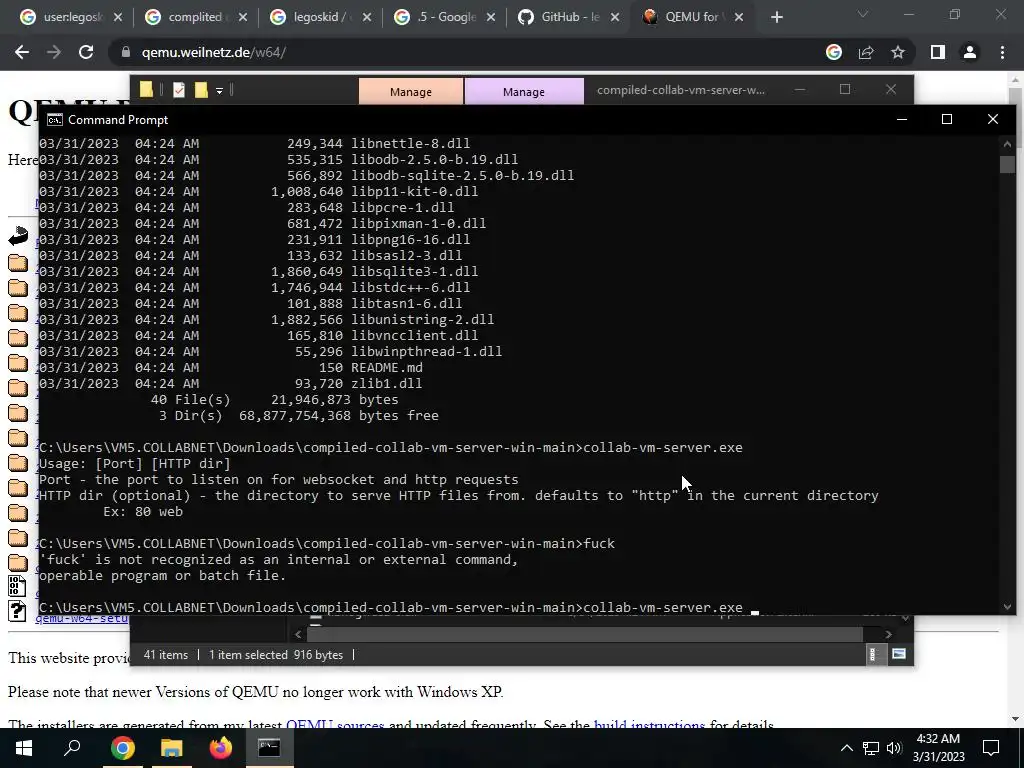The height and width of the screenshot is (768, 1024).
Task: Open a new Chrome tab
Action: [x=776, y=17]
